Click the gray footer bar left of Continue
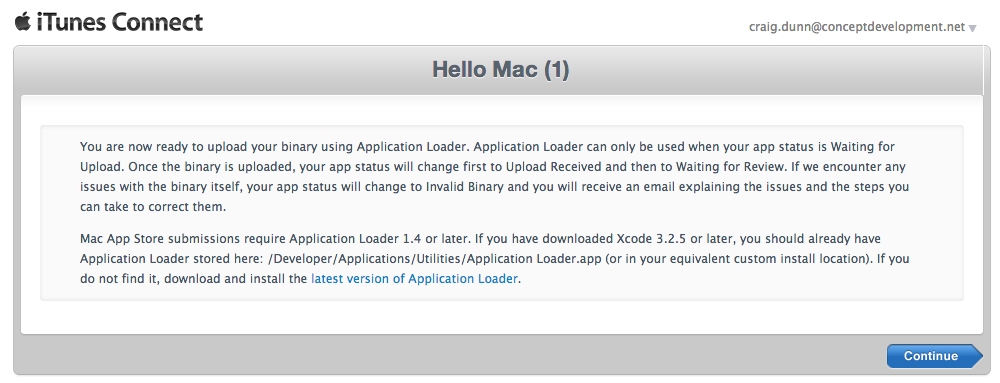Image resolution: width=1000 pixels, height=383 pixels. [446, 356]
